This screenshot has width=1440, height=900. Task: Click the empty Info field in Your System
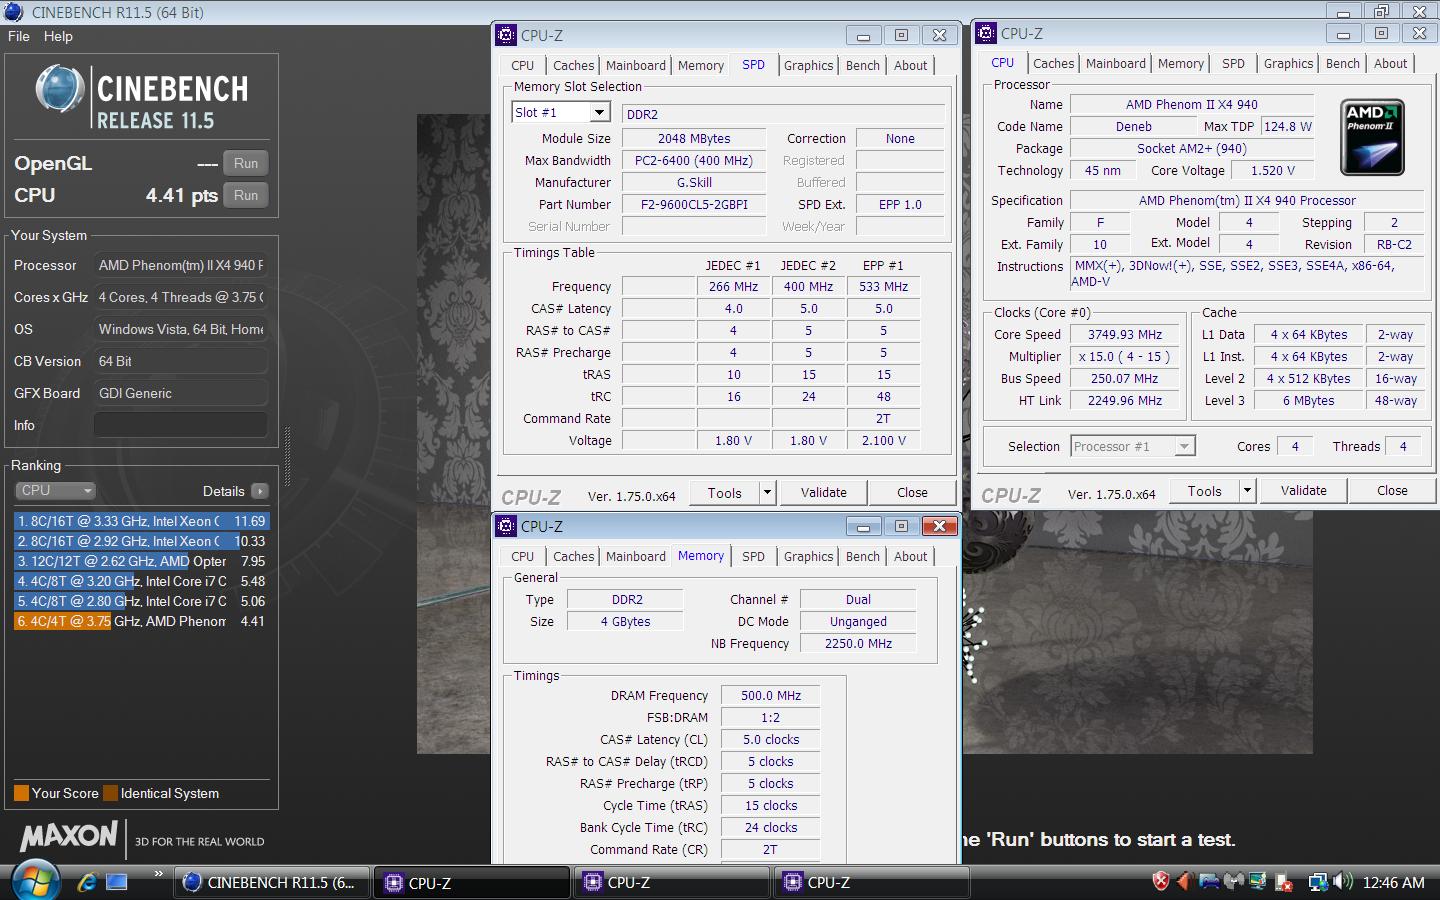[181, 425]
